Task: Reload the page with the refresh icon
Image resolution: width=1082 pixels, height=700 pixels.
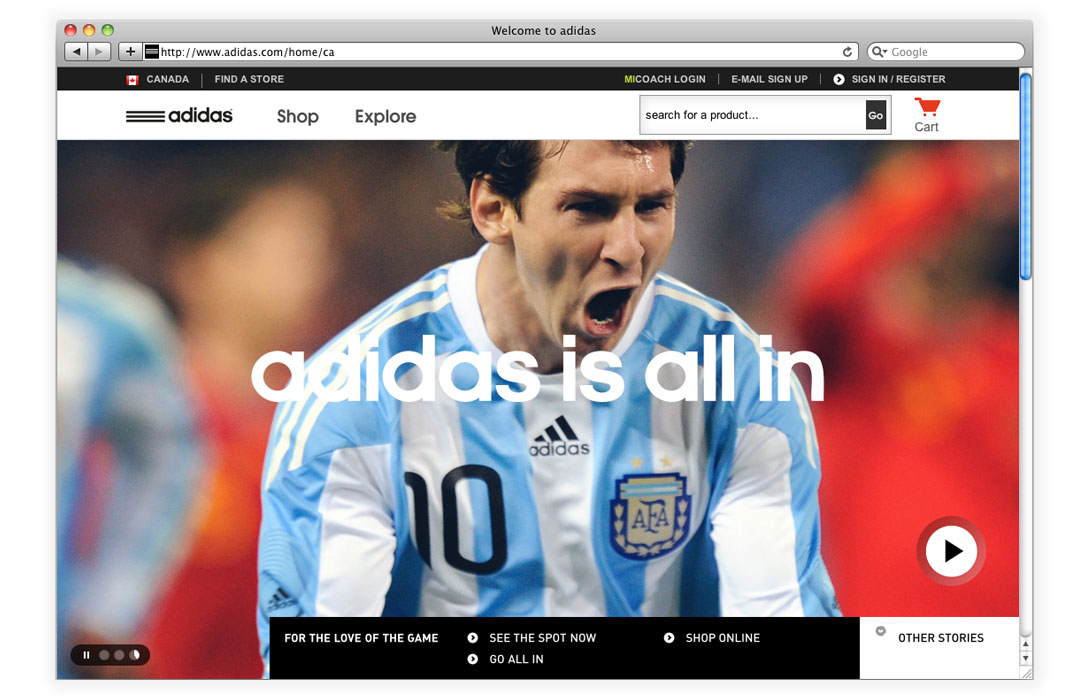Action: pos(847,52)
